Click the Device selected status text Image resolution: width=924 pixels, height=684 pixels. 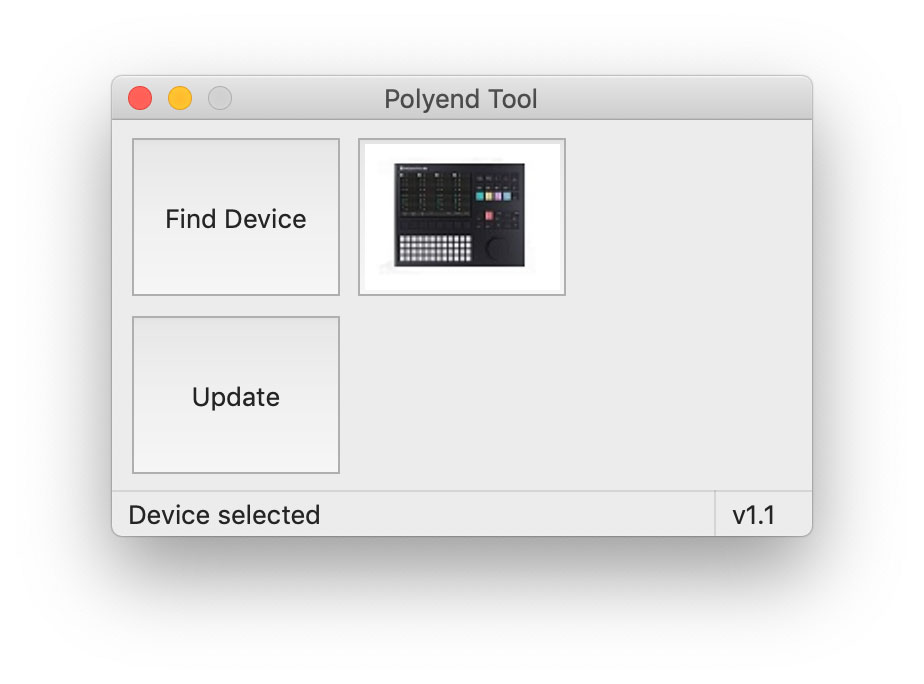[224, 515]
